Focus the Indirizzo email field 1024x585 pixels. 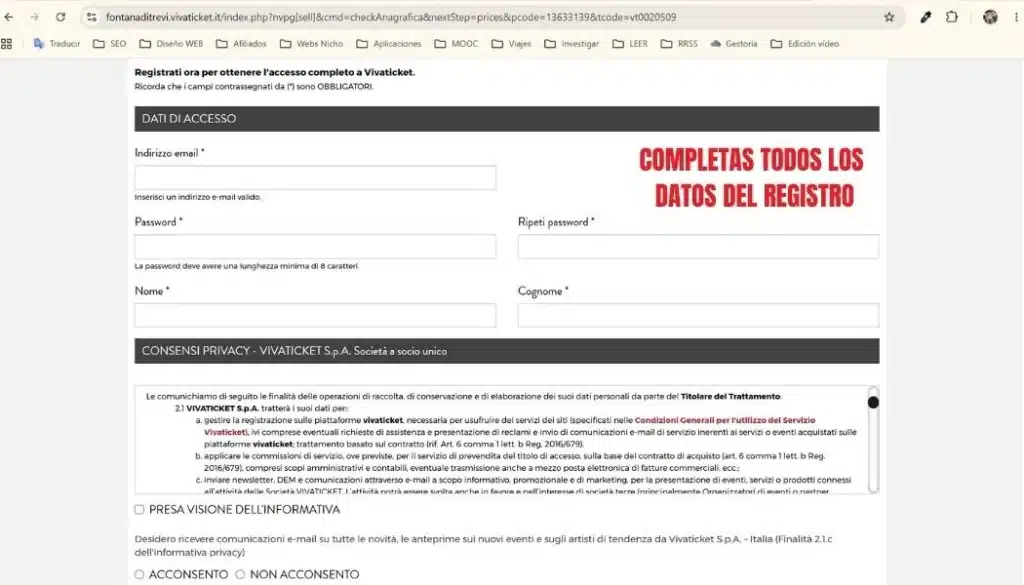(315, 178)
